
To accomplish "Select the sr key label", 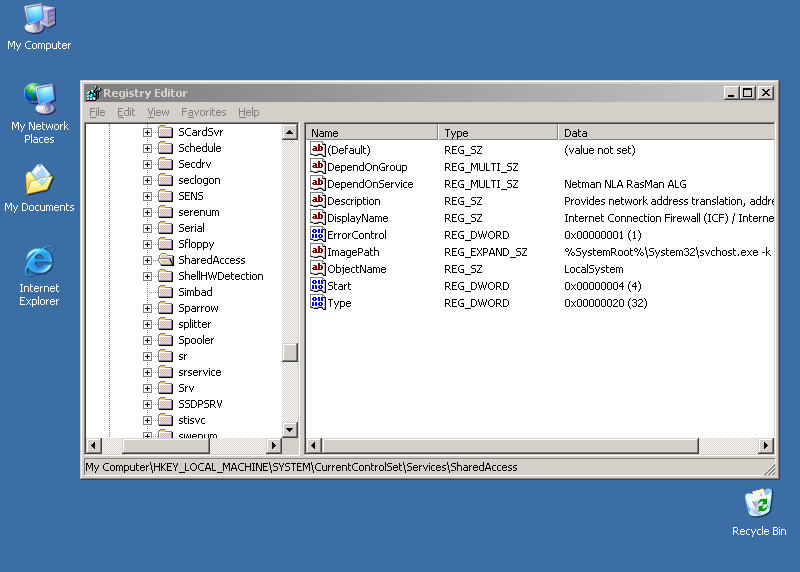I will pos(183,356).
